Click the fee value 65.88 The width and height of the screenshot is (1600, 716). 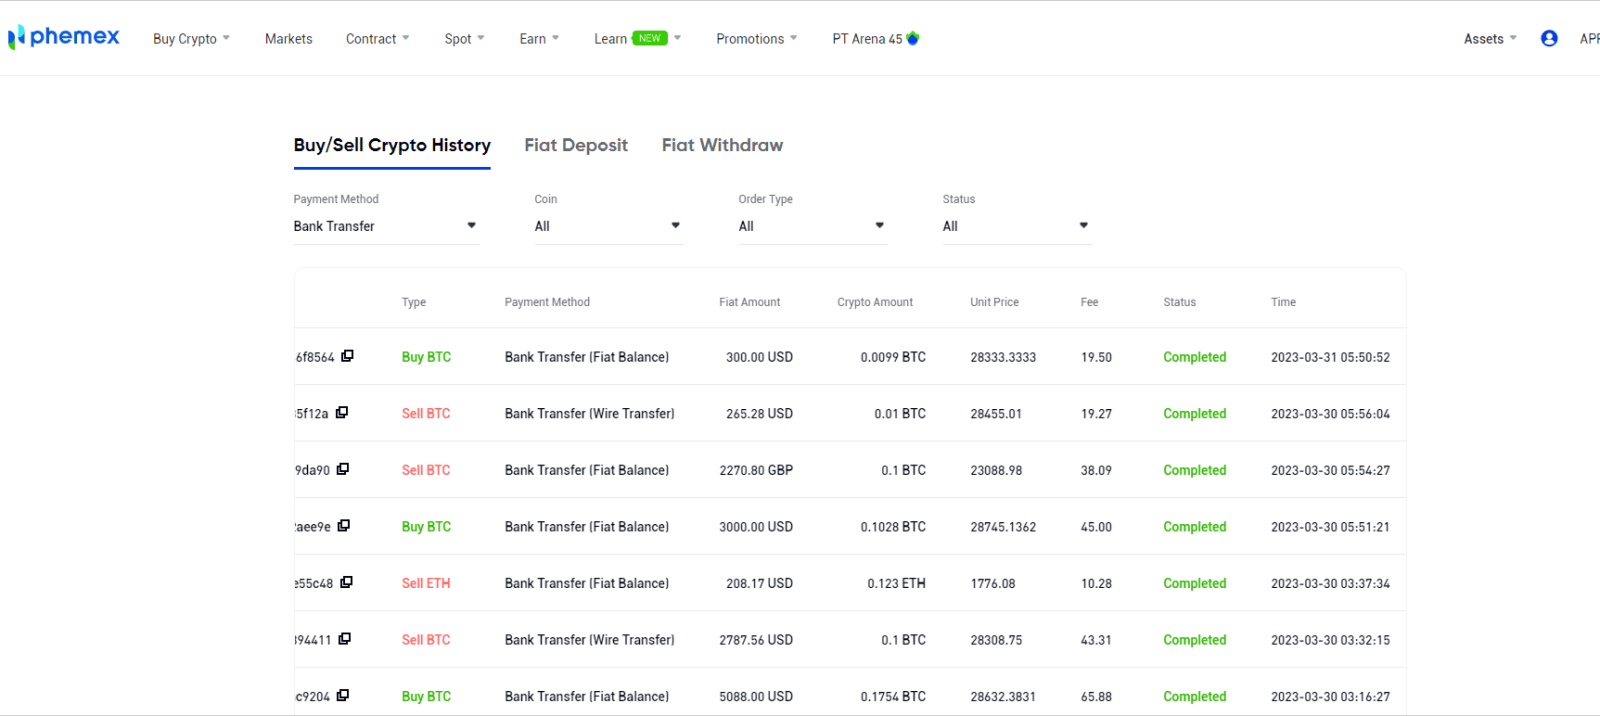[x=1096, y=696]
